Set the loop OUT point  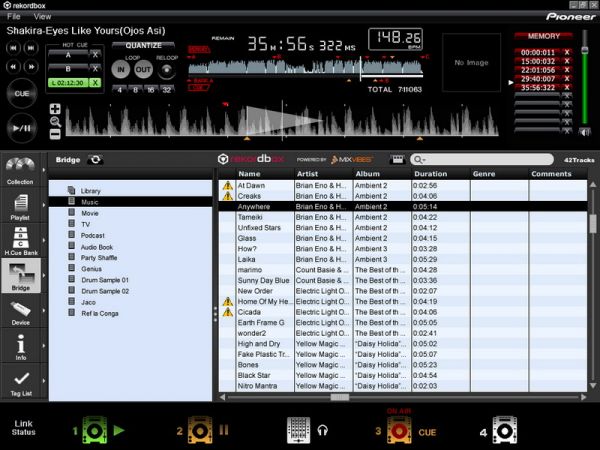click(143, 70)
